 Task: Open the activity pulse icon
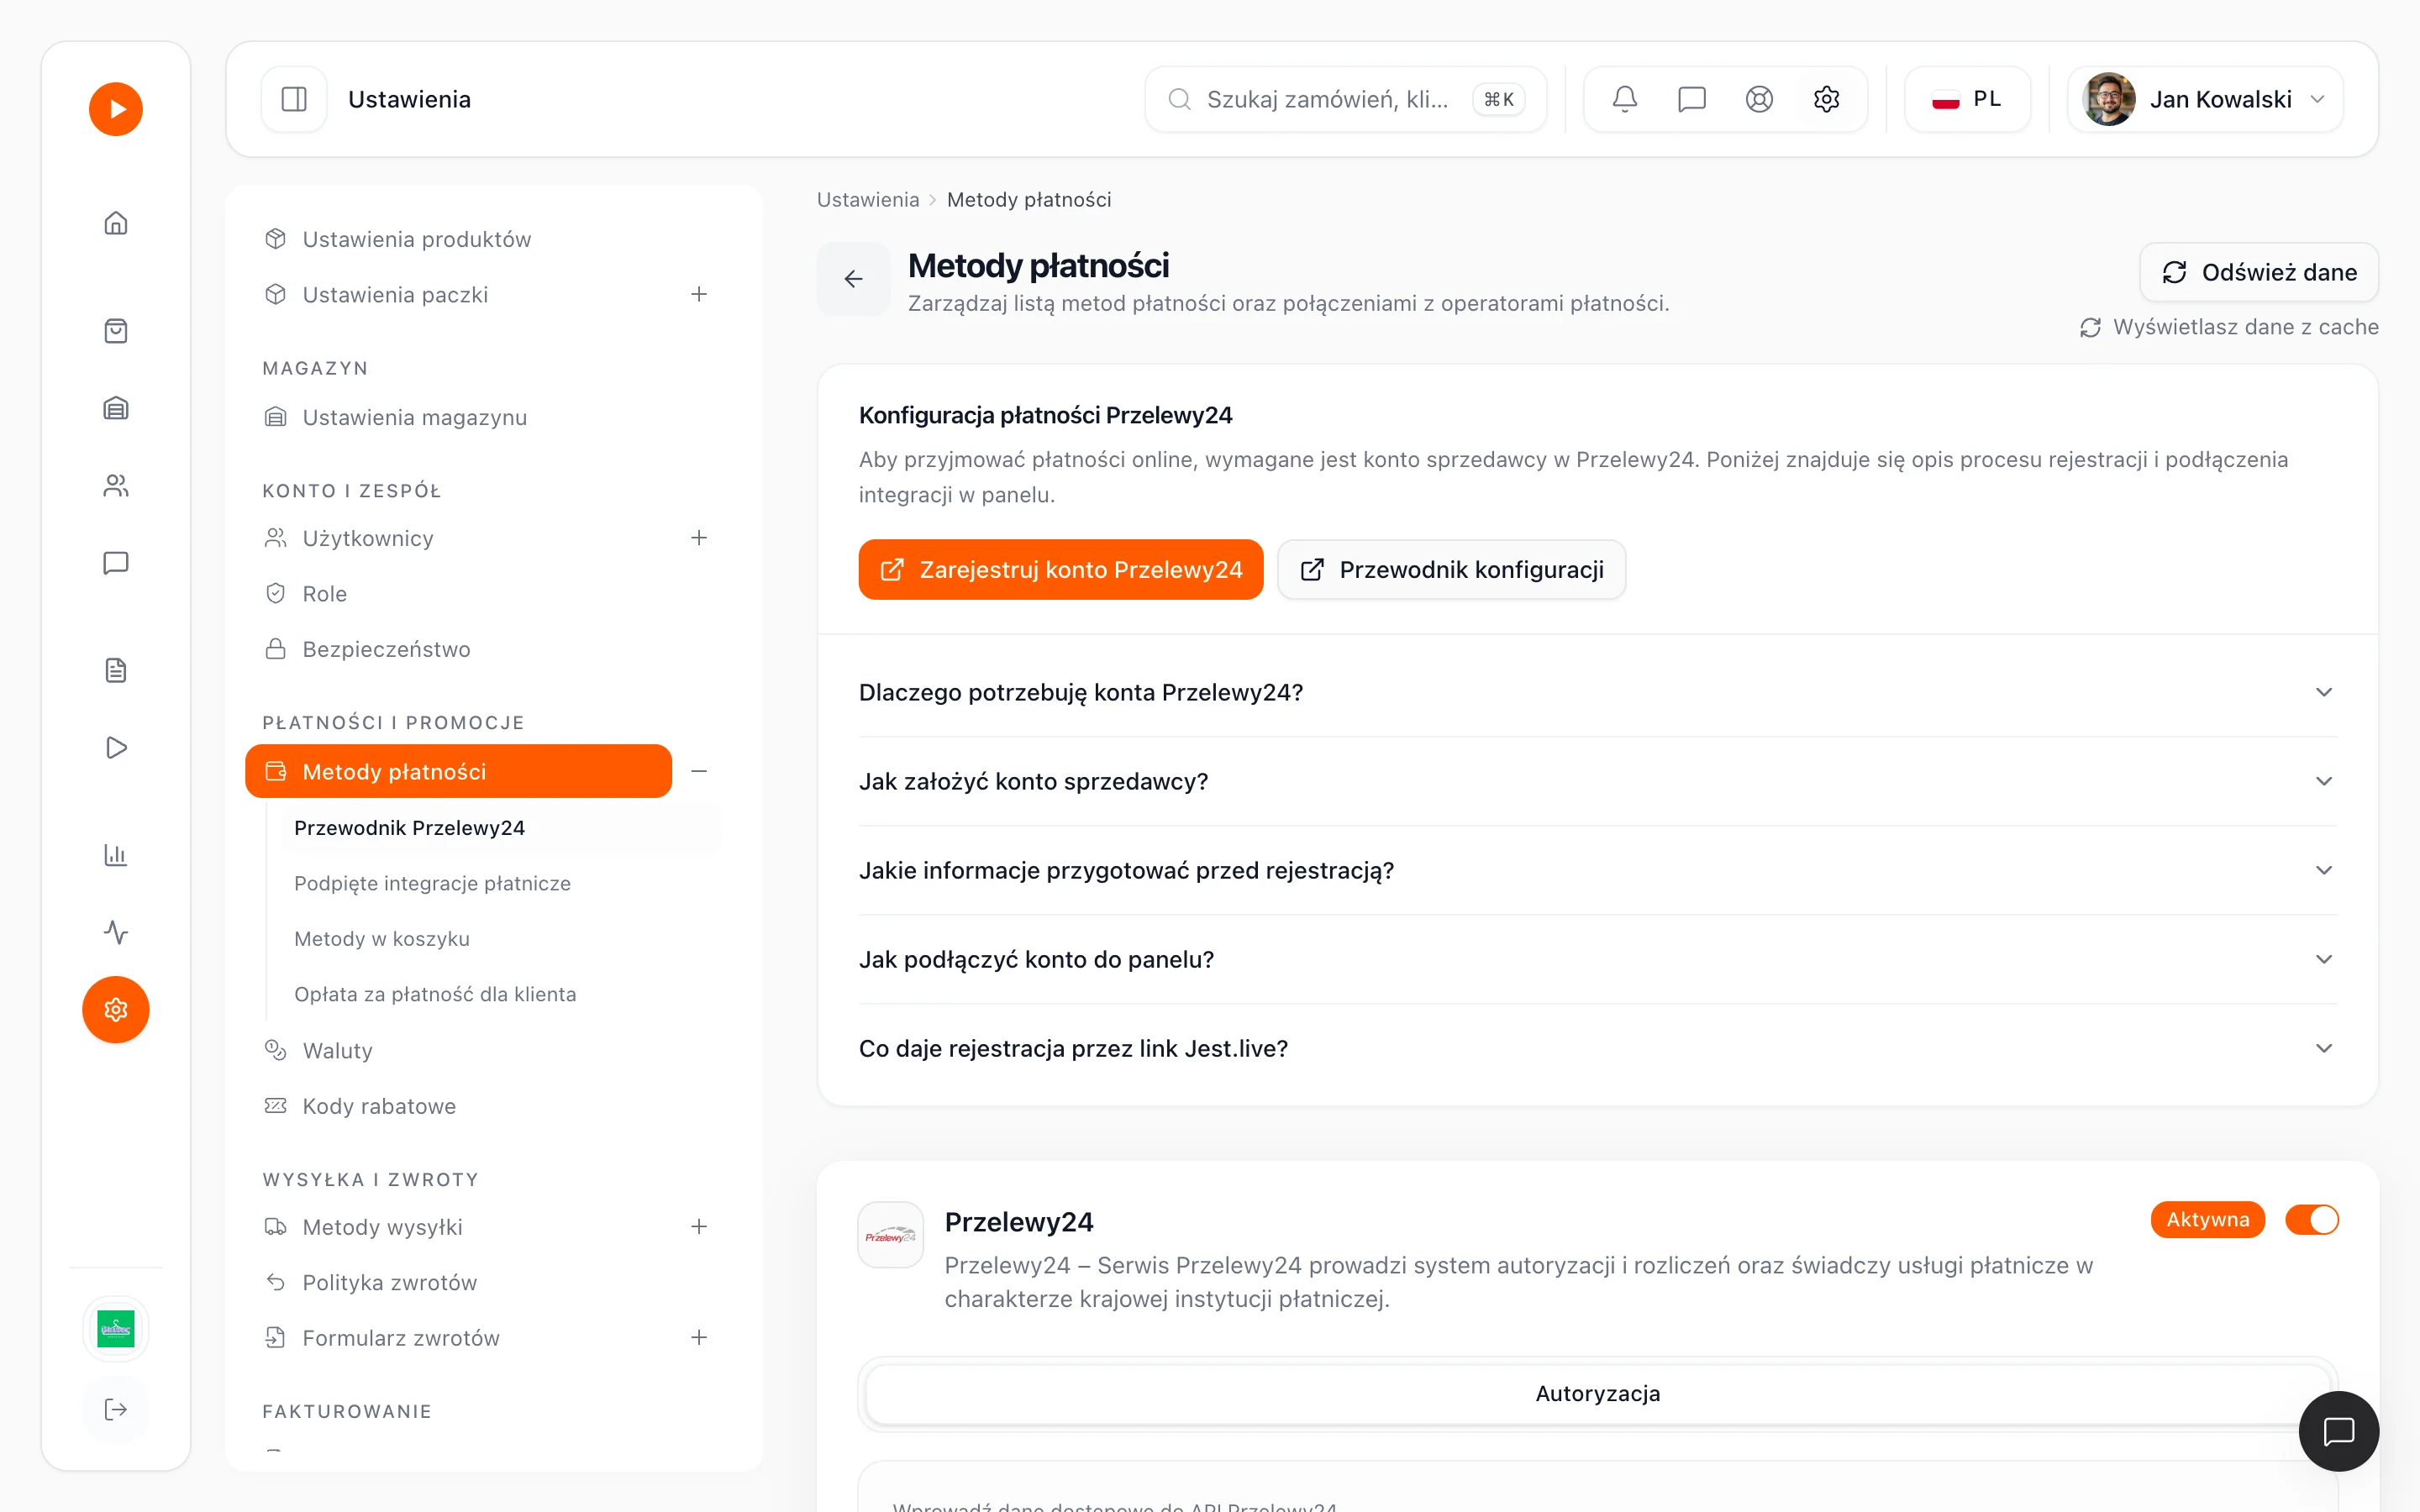[116, 932]
